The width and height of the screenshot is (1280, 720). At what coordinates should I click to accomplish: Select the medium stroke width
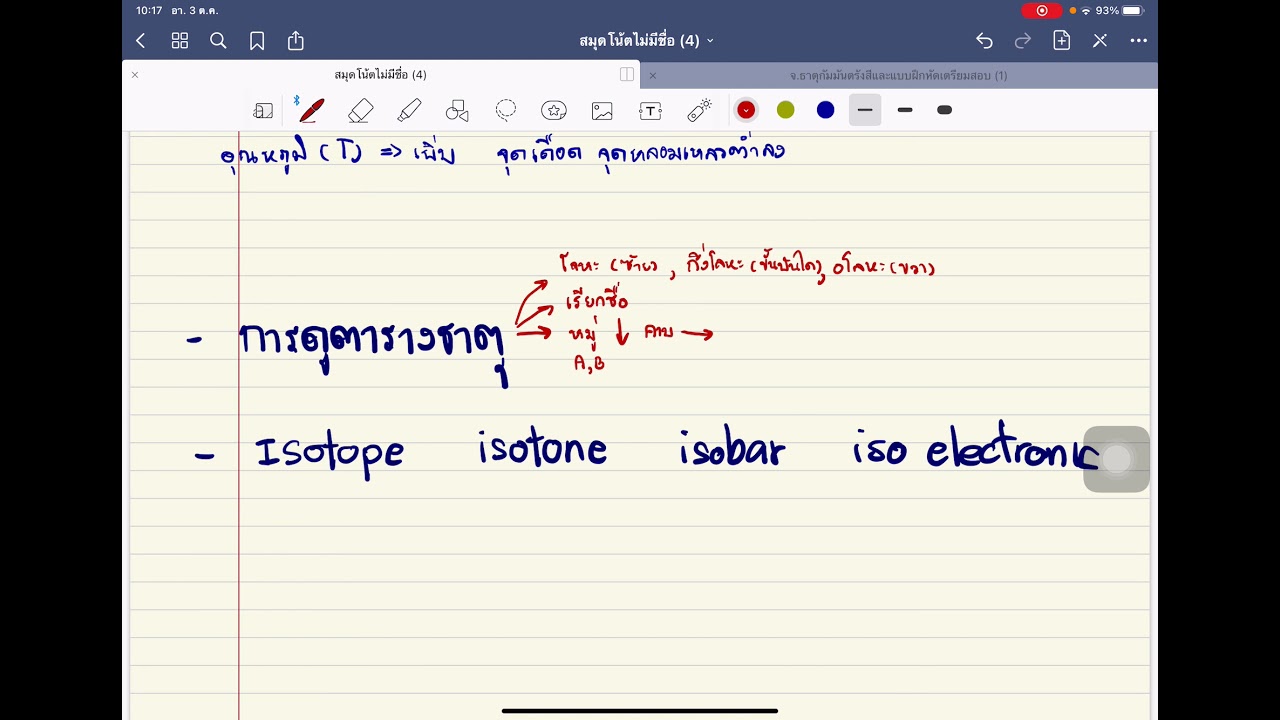[x=905, y=110]
